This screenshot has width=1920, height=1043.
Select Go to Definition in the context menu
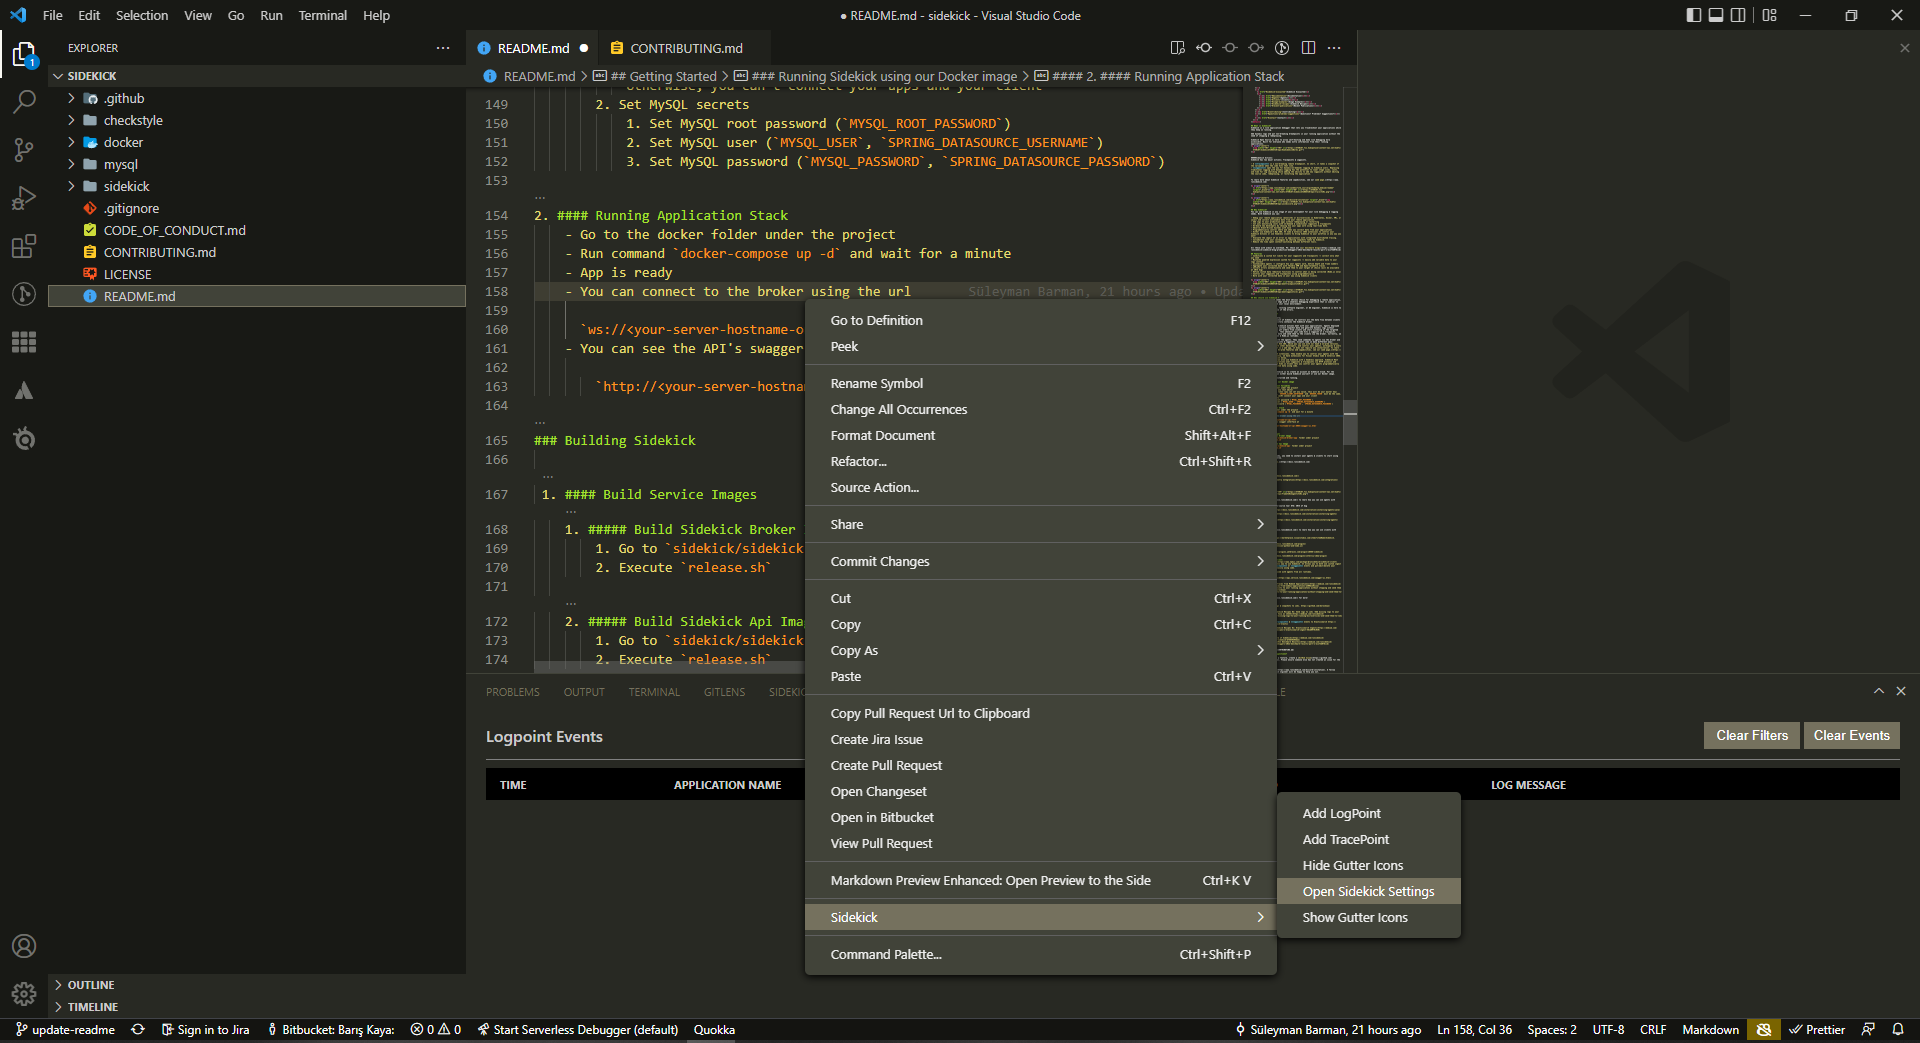(x=1040, y=320)
